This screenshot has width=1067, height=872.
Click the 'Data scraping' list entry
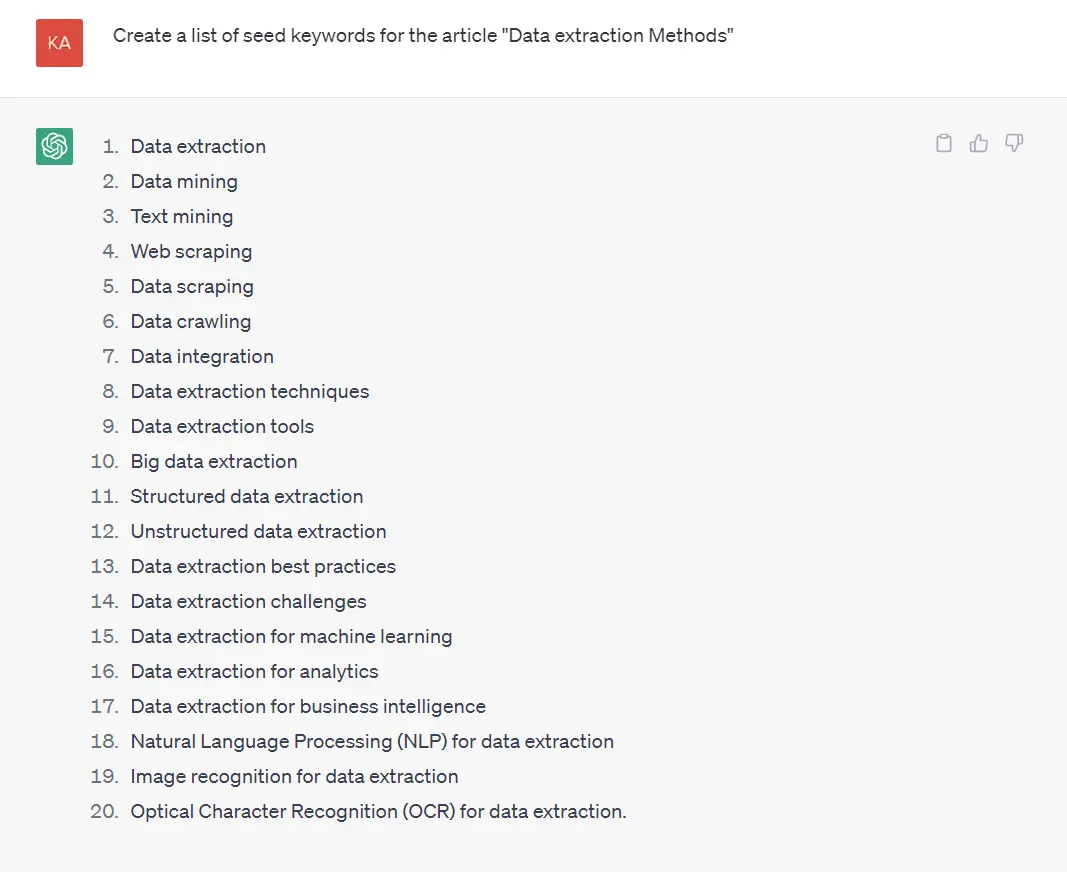[192, 287]
